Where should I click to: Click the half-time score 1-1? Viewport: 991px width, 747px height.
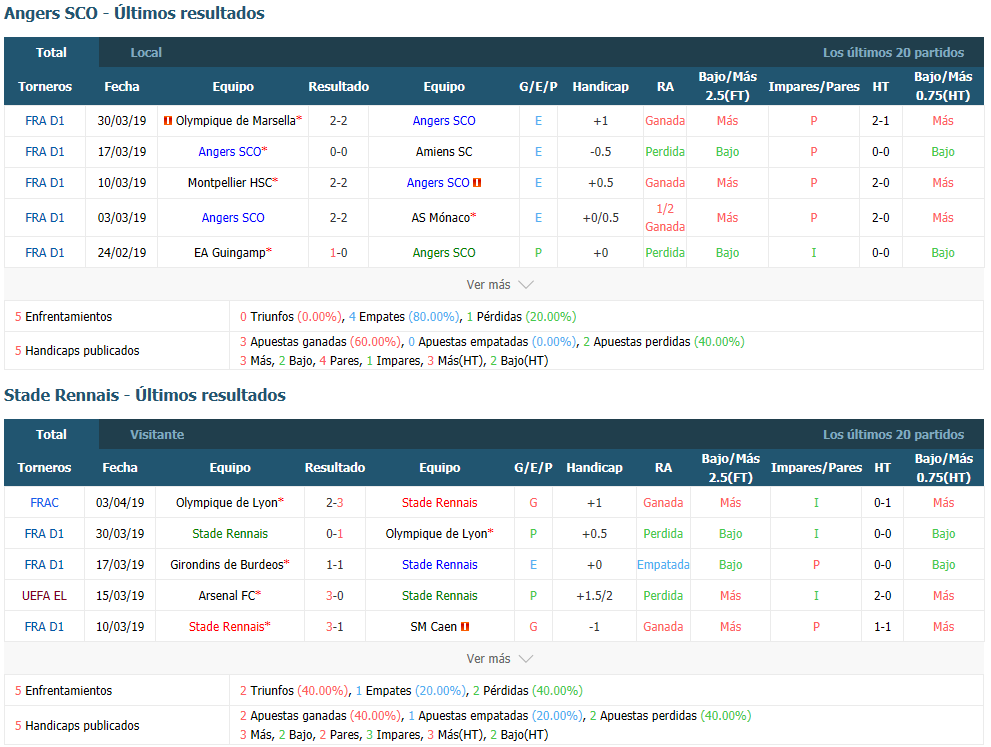coord(882,626)
